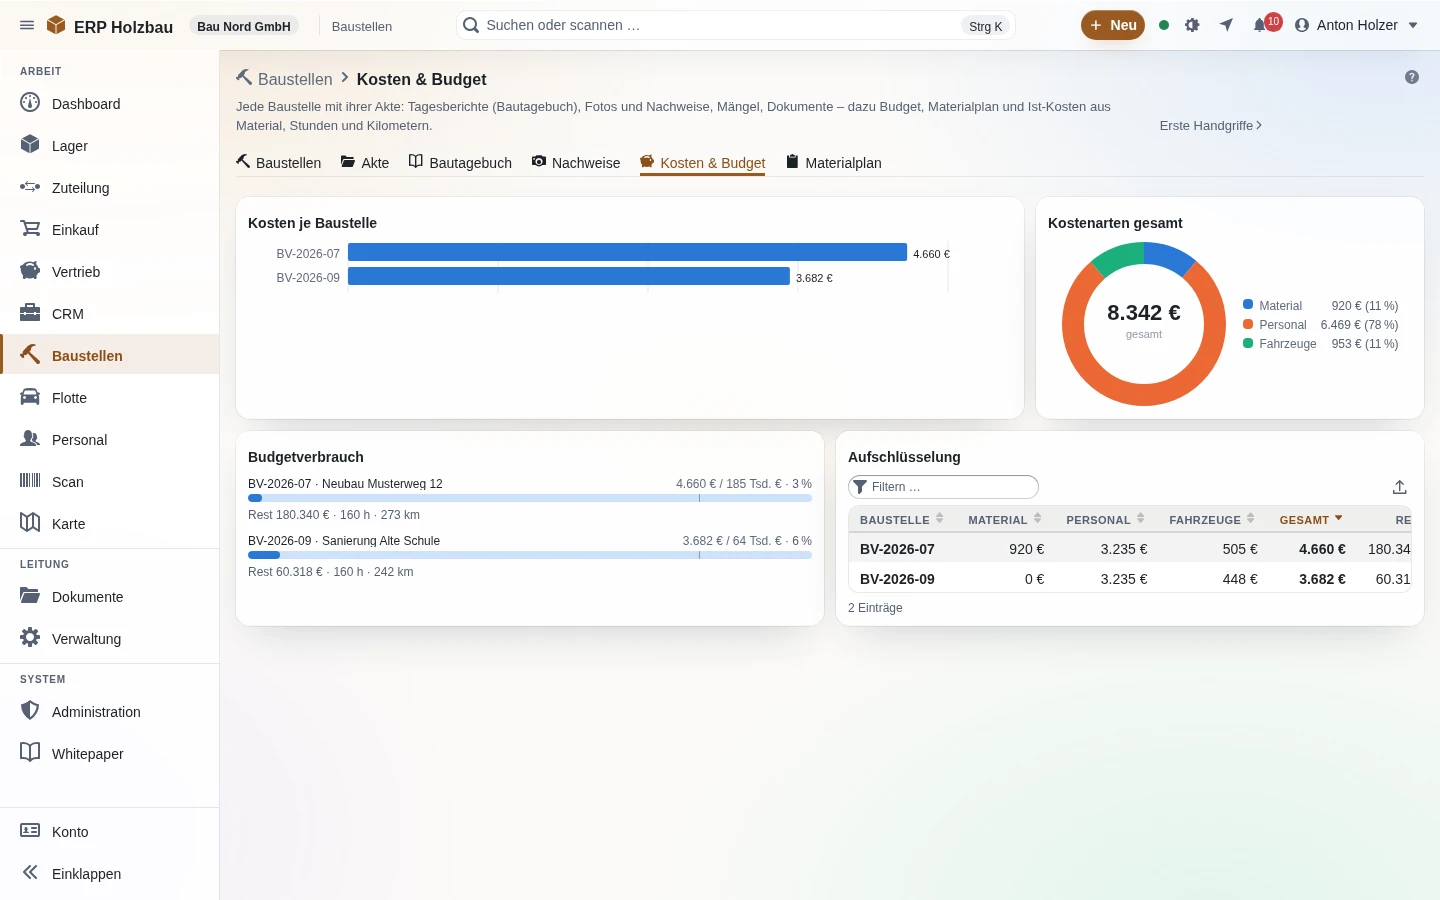
Task: Sort table by Material column
Action: pyautogui.click(x=1004, y=520)
